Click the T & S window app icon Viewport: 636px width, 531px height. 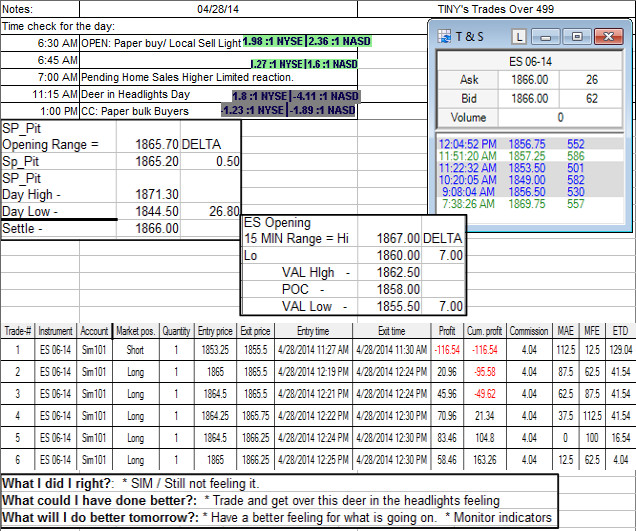pyautogui.click(x=444, y=37)
